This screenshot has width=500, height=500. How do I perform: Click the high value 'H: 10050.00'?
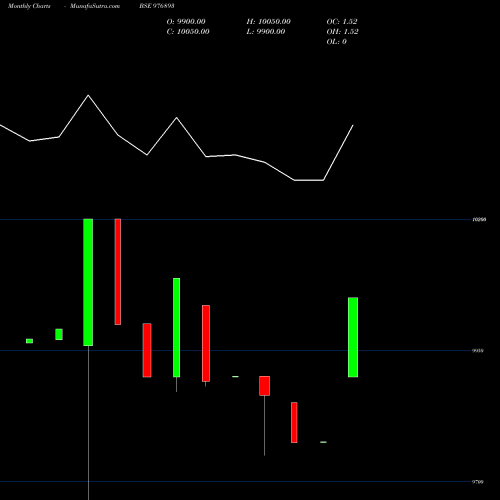(269, 22)
